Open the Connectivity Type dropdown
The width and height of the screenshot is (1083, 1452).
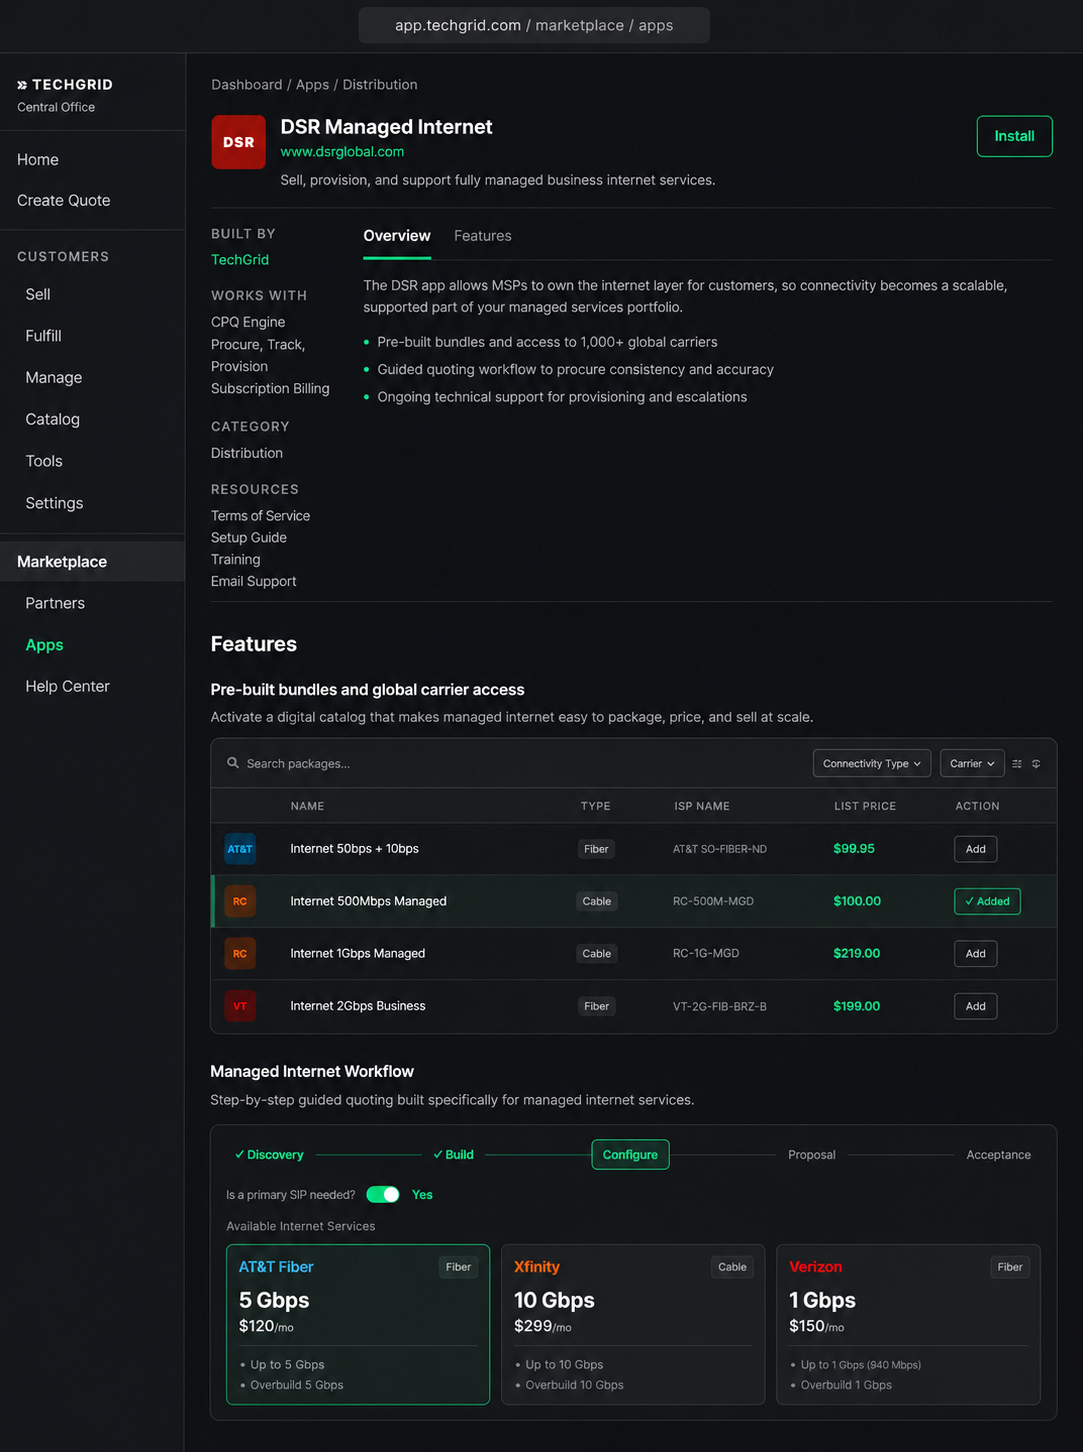872,763
